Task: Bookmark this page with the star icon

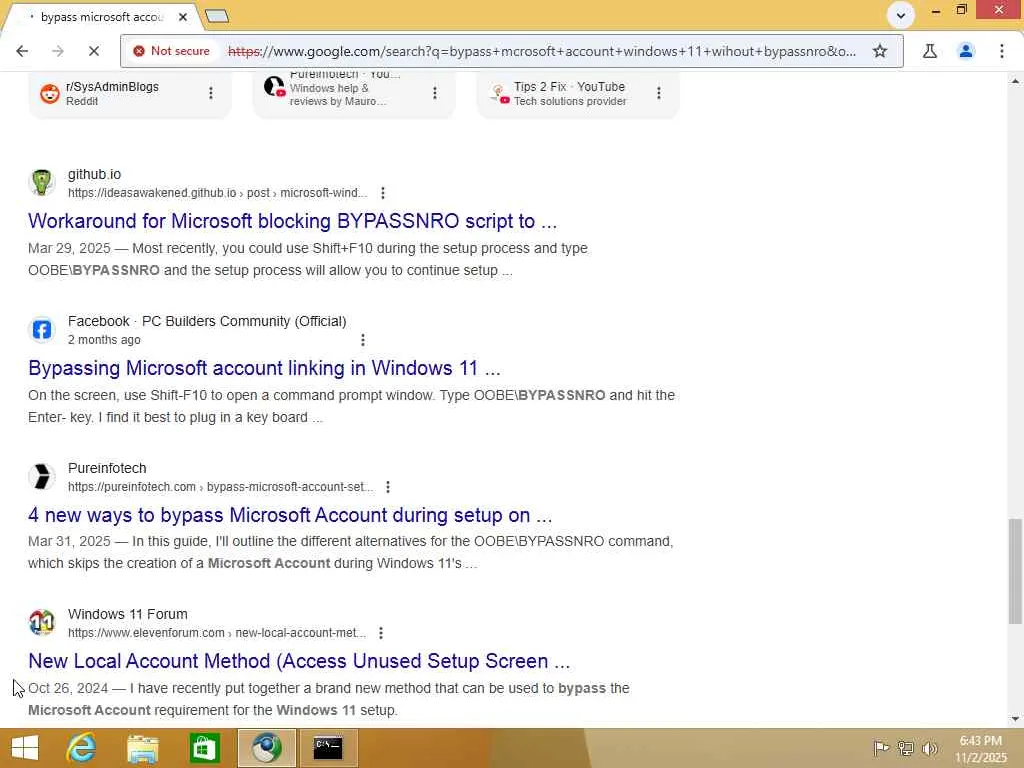Action: [x=880, y=51]
